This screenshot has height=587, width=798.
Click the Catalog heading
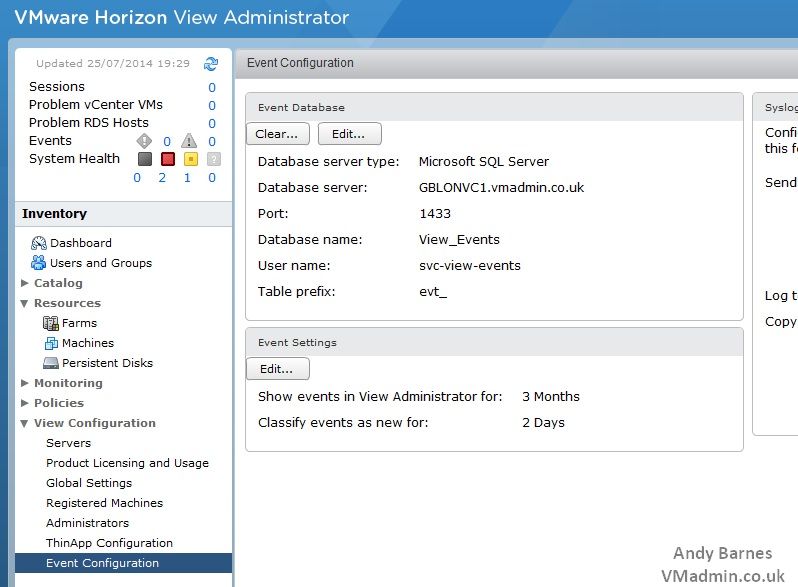pyautogui.click(x=58, y=283)
